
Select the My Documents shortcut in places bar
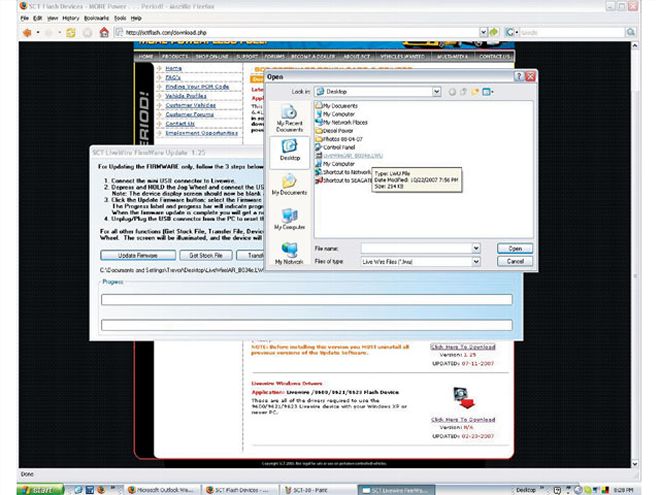pos(289,185)
